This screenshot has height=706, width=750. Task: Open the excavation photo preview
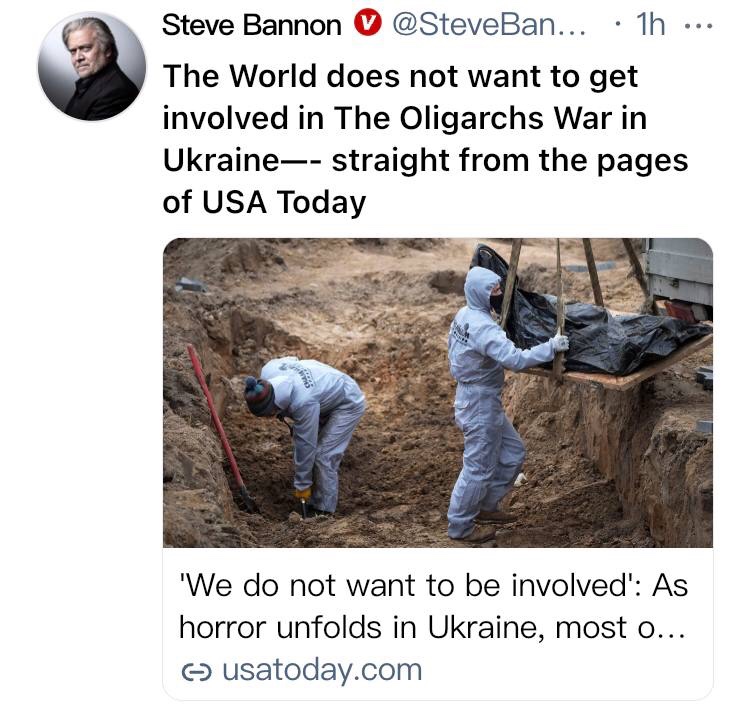tap(438, 393)
